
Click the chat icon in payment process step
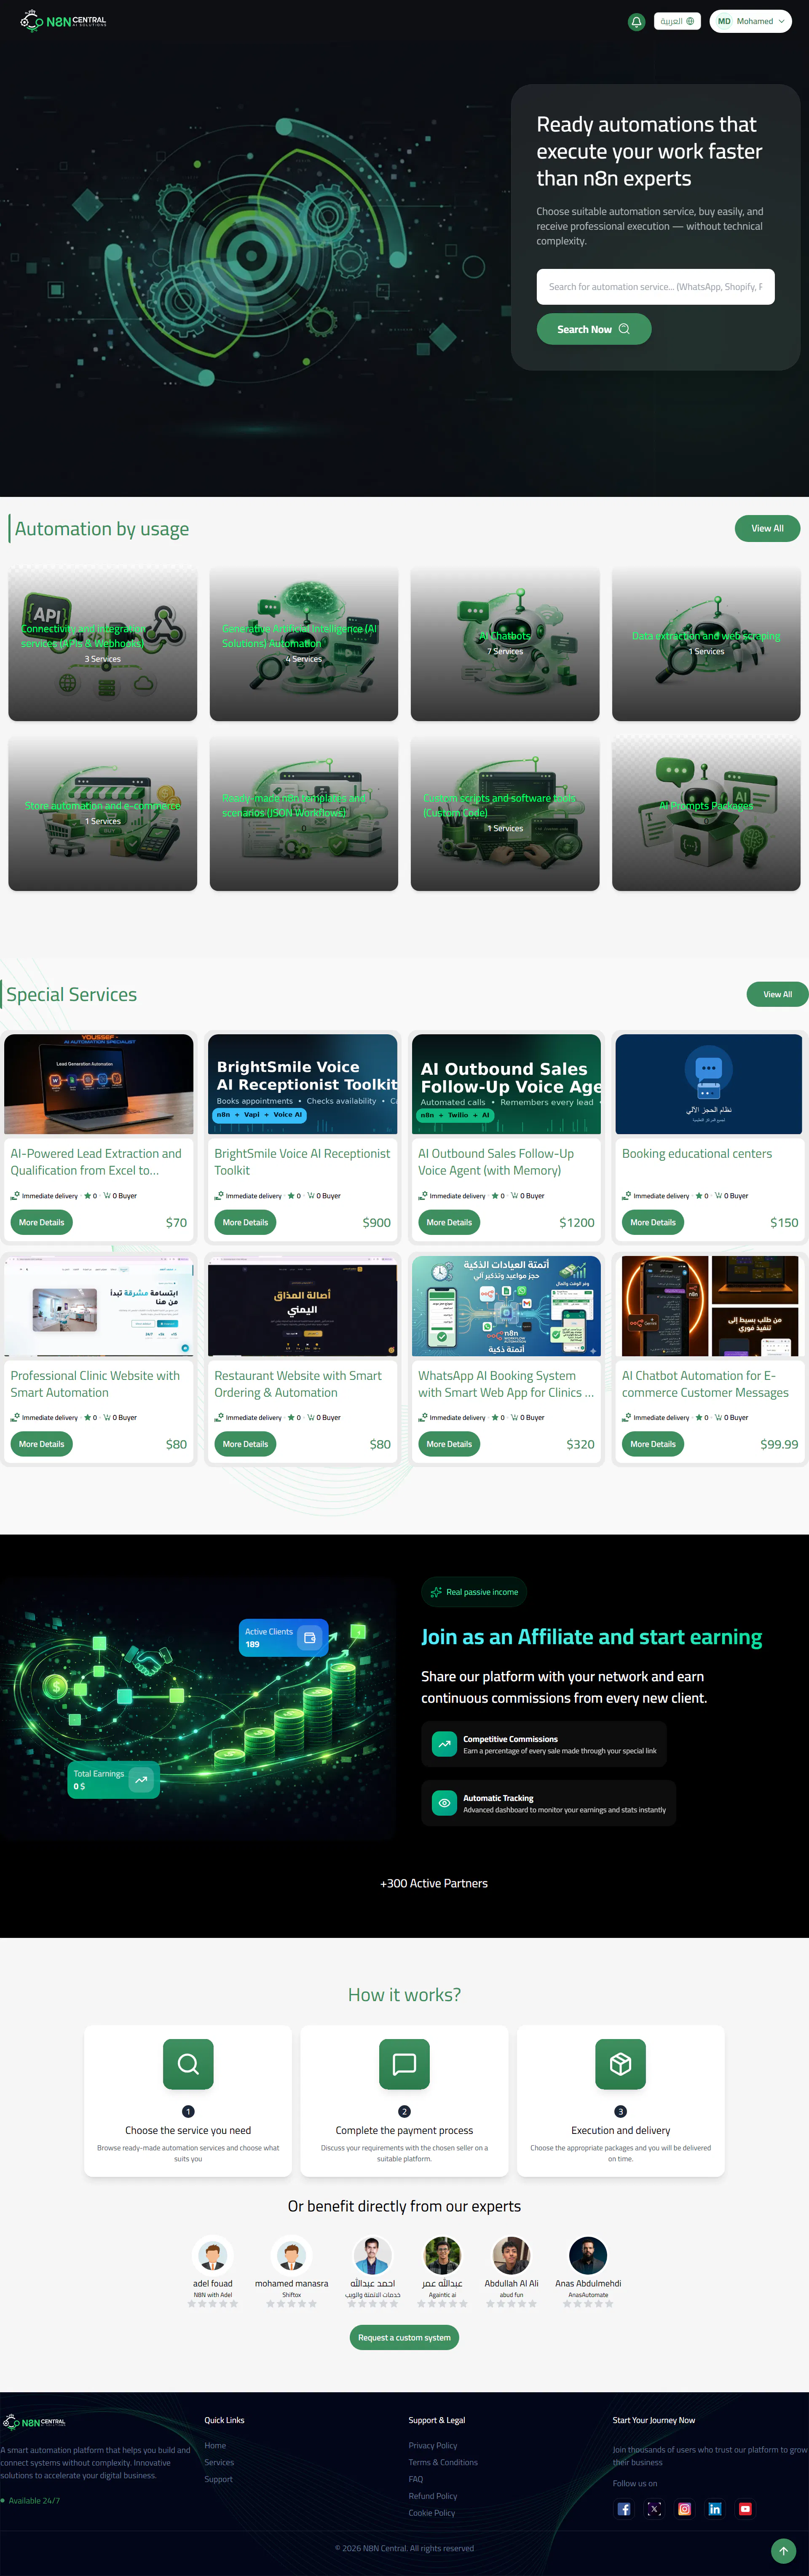pyautogui.click(x=404, y=2064)
